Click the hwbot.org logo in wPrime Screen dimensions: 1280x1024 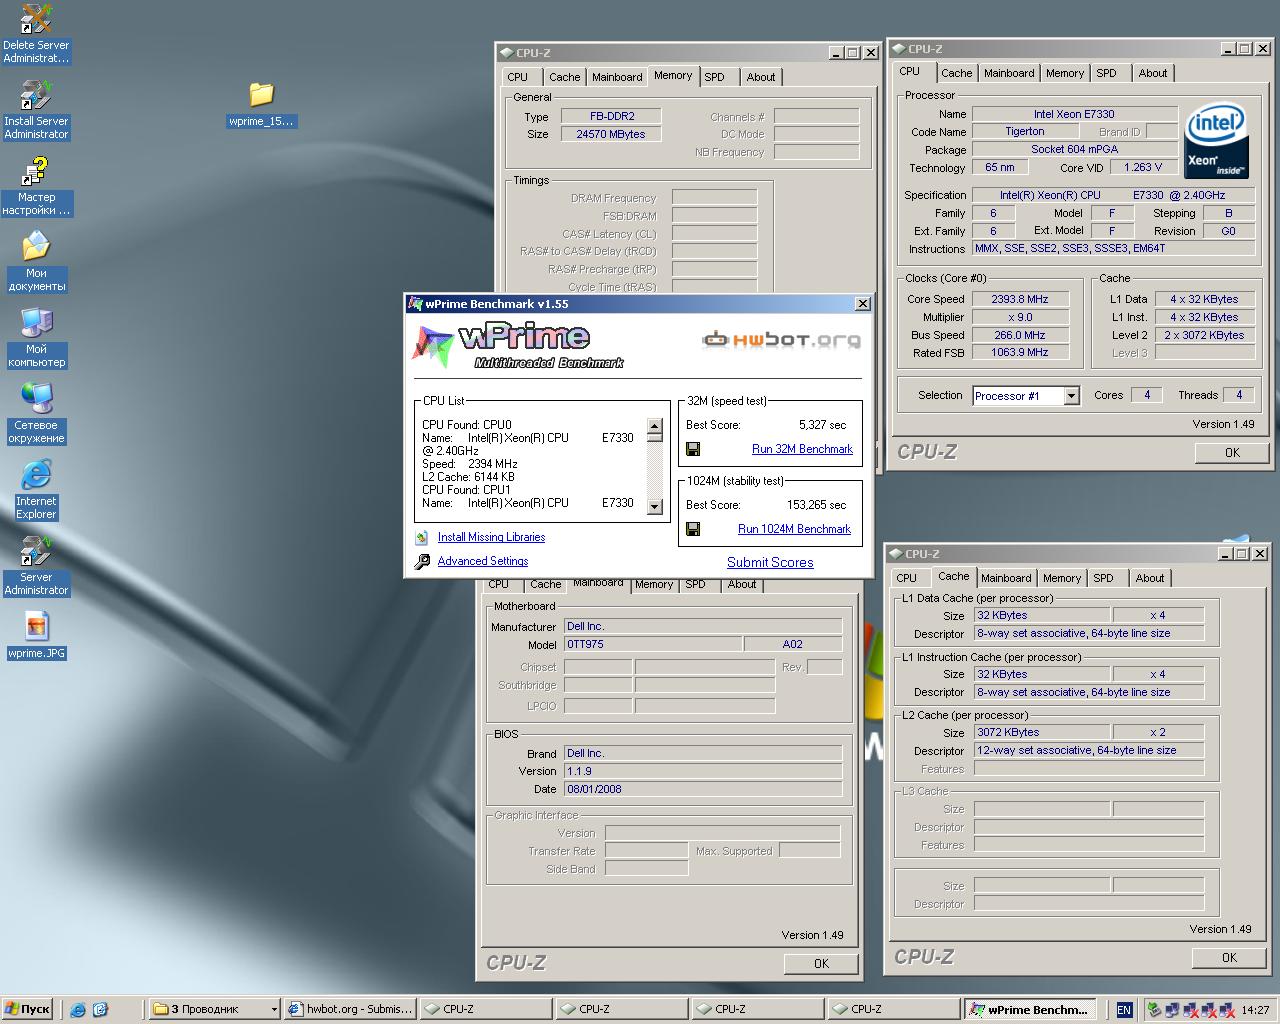[x=781, y=340]
